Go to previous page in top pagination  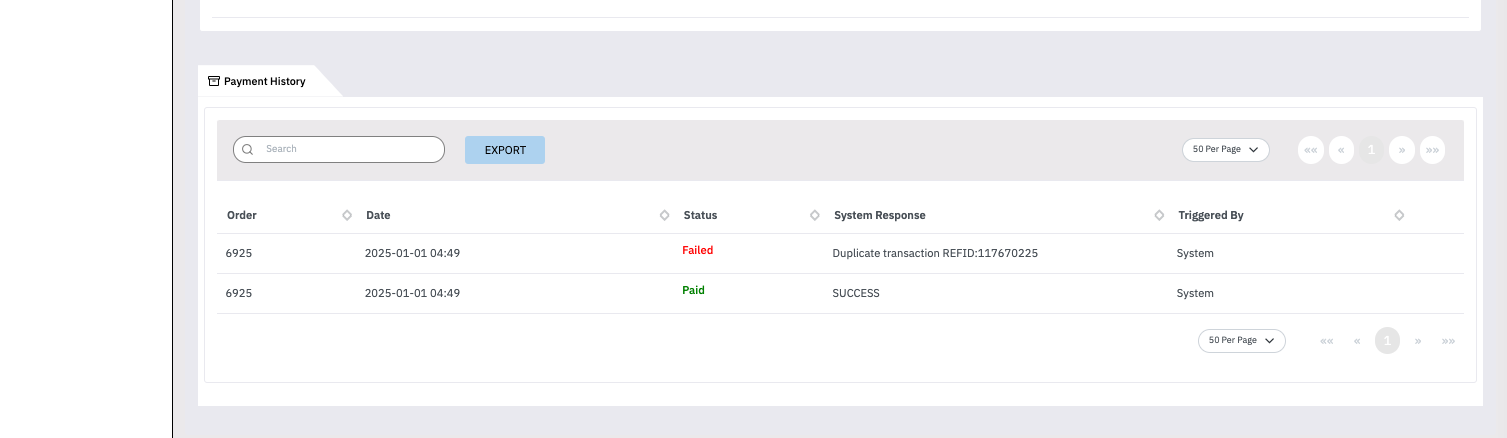(x=1341, y=150)
